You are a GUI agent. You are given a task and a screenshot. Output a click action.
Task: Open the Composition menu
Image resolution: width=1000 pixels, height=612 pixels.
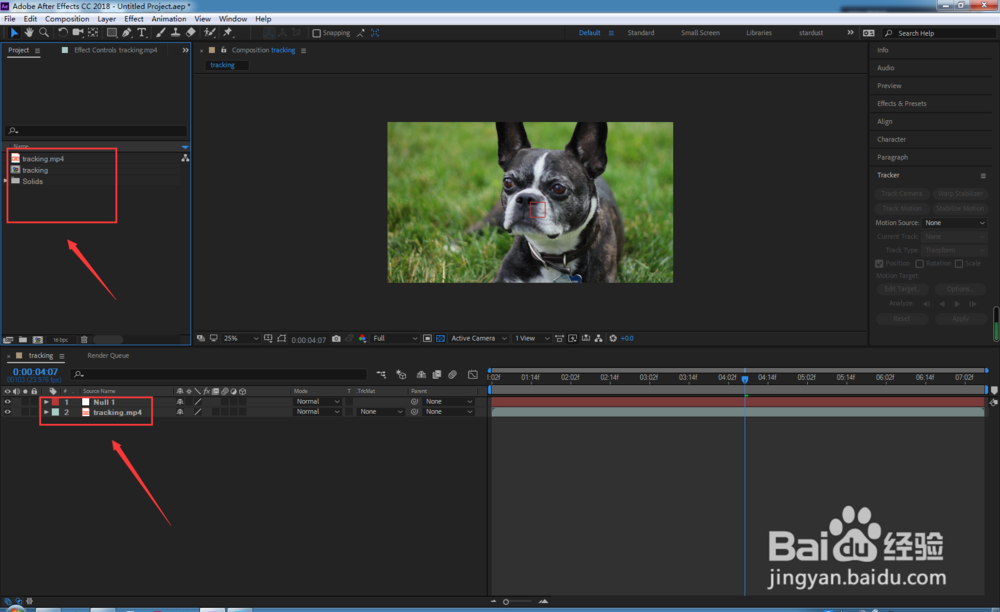point(67,19)
